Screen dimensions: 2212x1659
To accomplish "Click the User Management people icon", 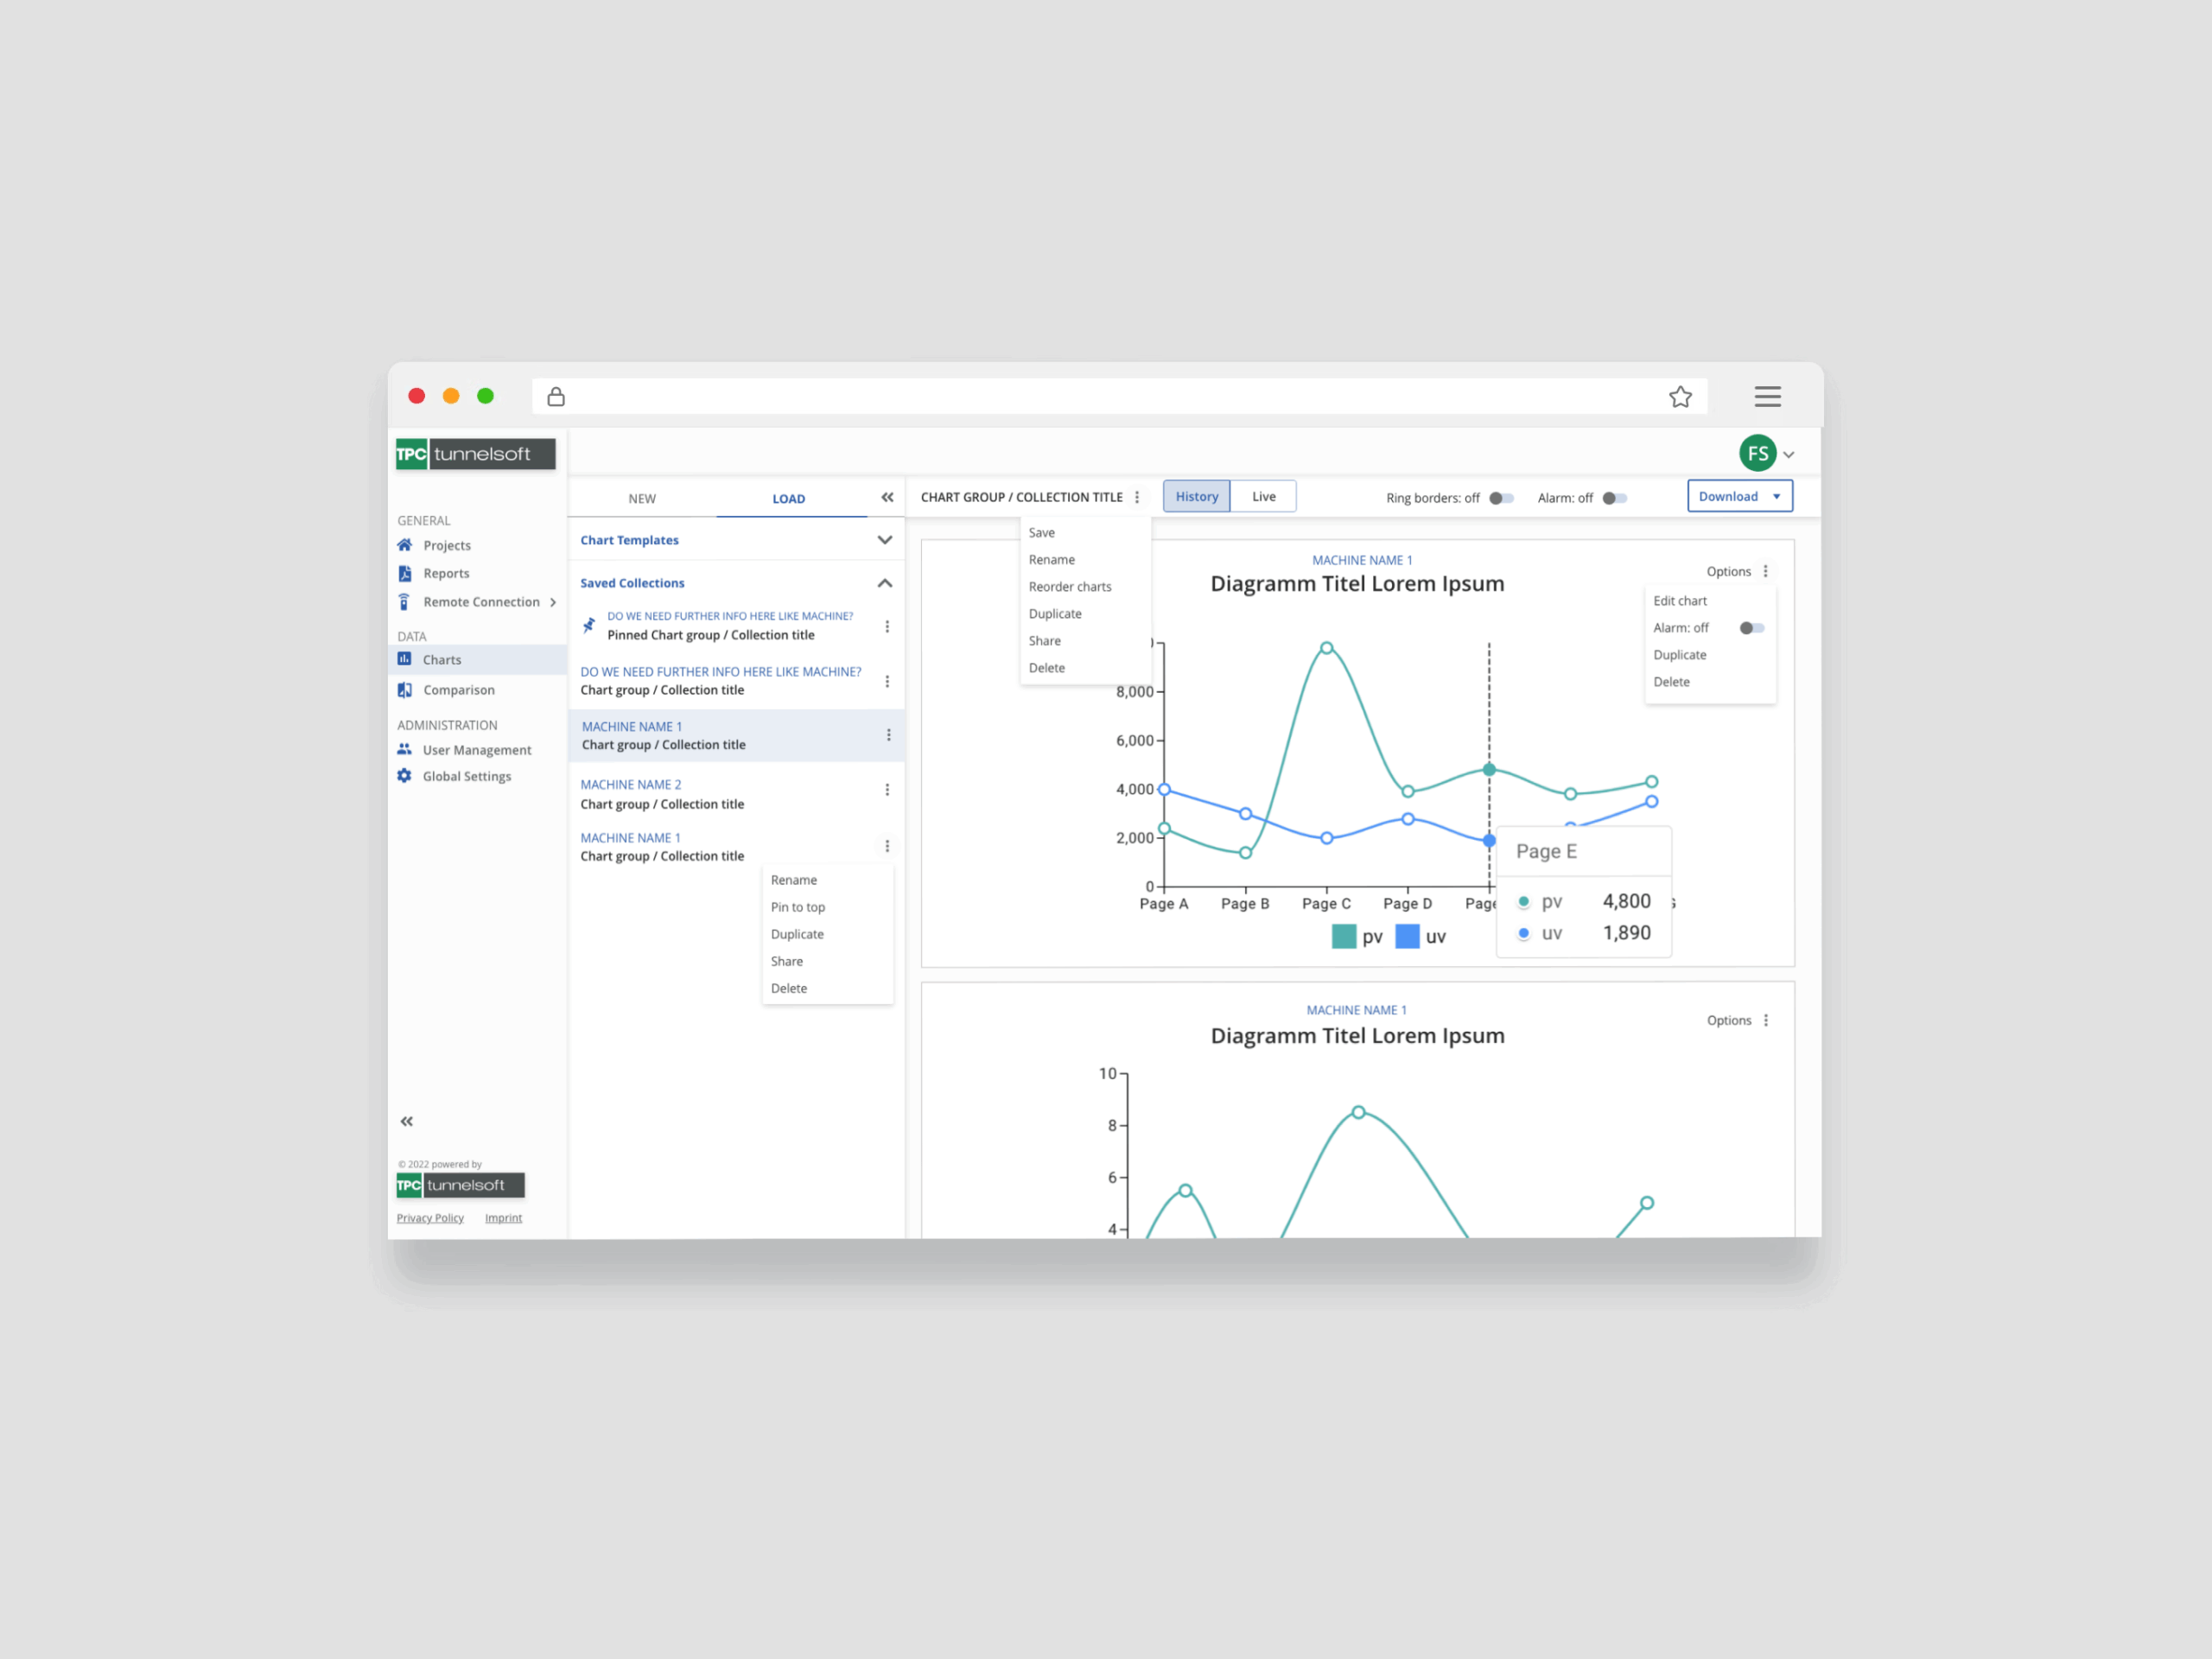I will tap(404, 749).
